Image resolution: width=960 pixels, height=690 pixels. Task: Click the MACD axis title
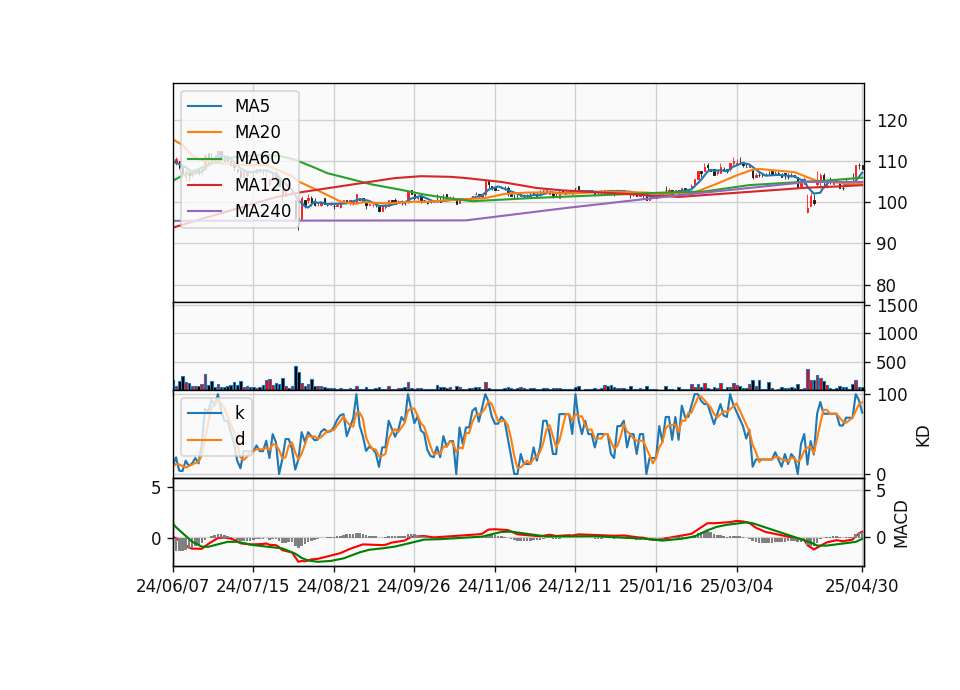pyautogui.click(x=901, y=525)
